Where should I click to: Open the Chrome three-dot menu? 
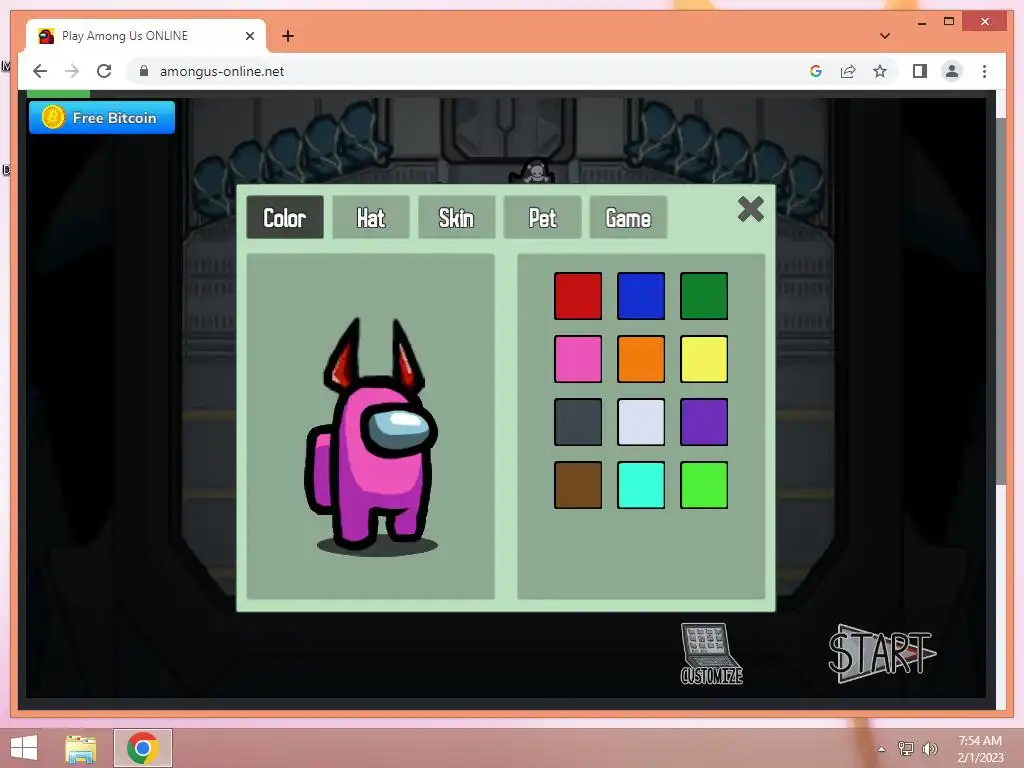point(984,71)
